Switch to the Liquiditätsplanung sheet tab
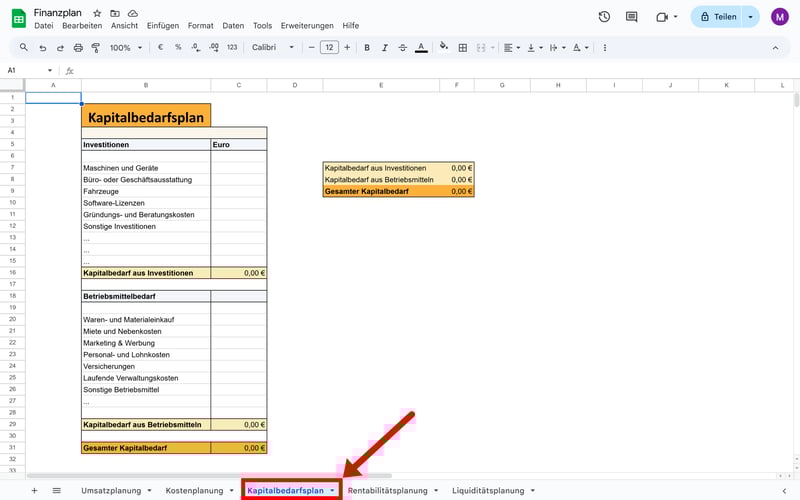The image size is (800, 500). 487,491
